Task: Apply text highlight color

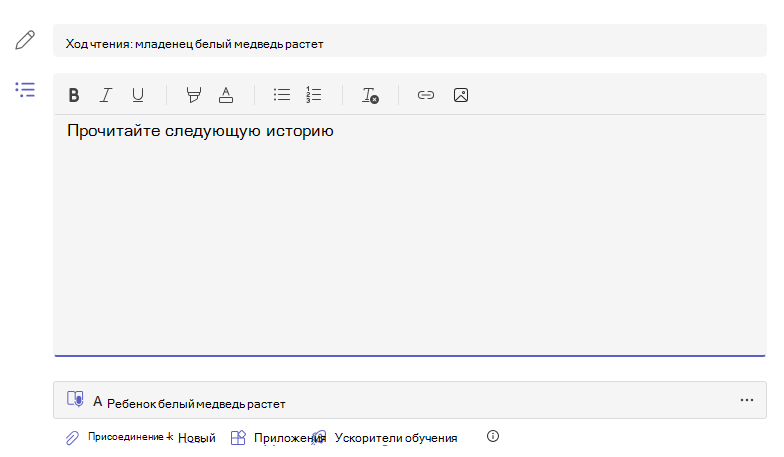Action: tap(194, 95)
